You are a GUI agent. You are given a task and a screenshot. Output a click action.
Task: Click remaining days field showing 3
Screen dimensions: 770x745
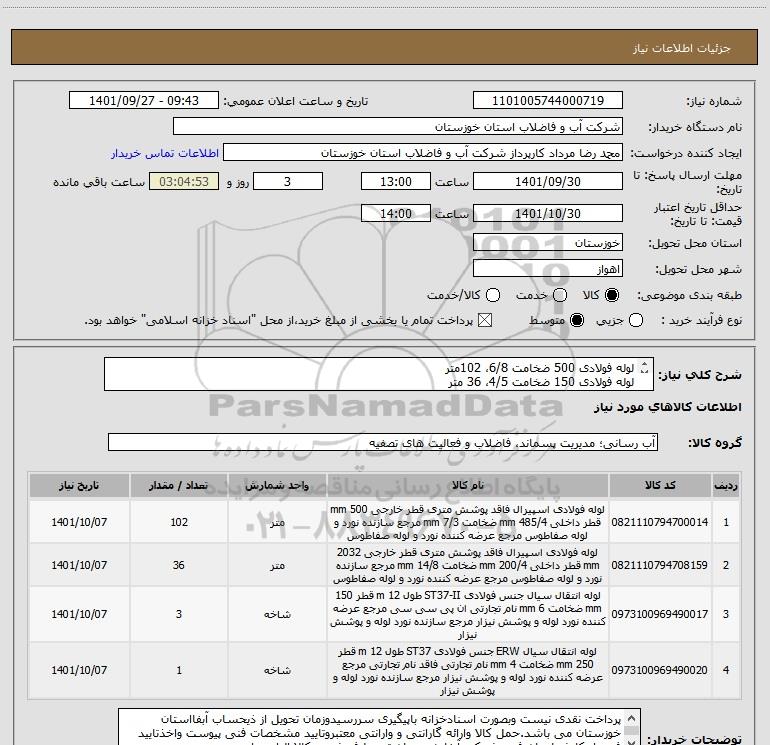coord(288,181)
